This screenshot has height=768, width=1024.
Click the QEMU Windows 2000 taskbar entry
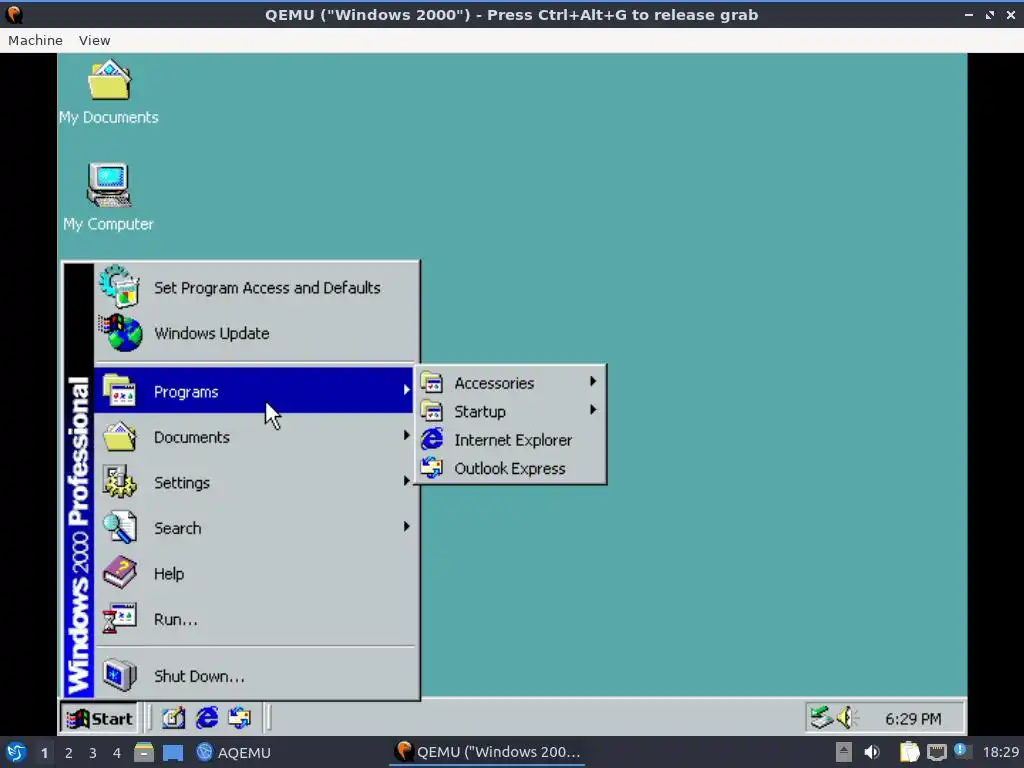tap(488, 752)
